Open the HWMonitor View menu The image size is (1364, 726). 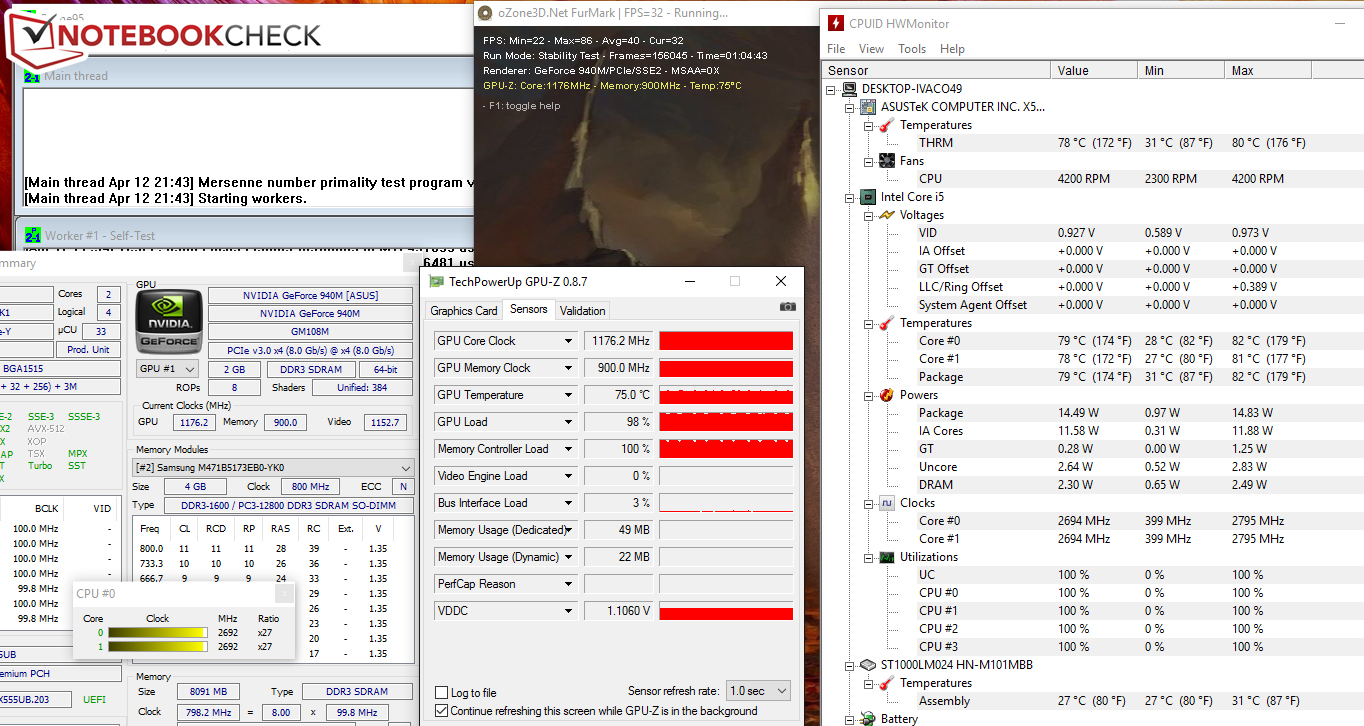pyautogui.click(x=871, y=49)
